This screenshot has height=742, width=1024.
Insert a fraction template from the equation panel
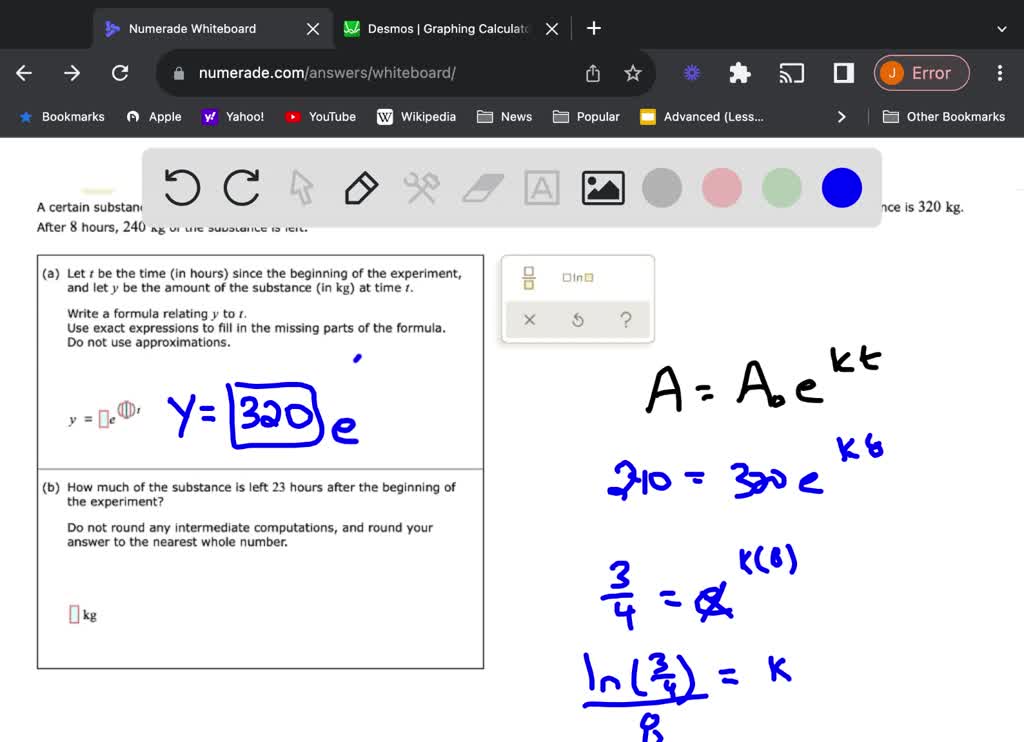pos(527,278)
